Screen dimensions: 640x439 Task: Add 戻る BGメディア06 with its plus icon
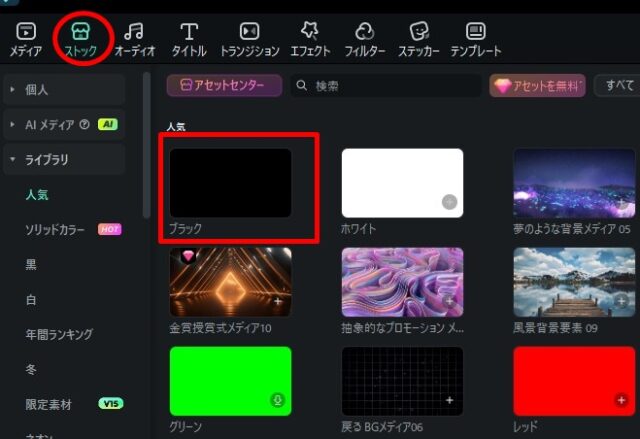[x=449, y=400]
